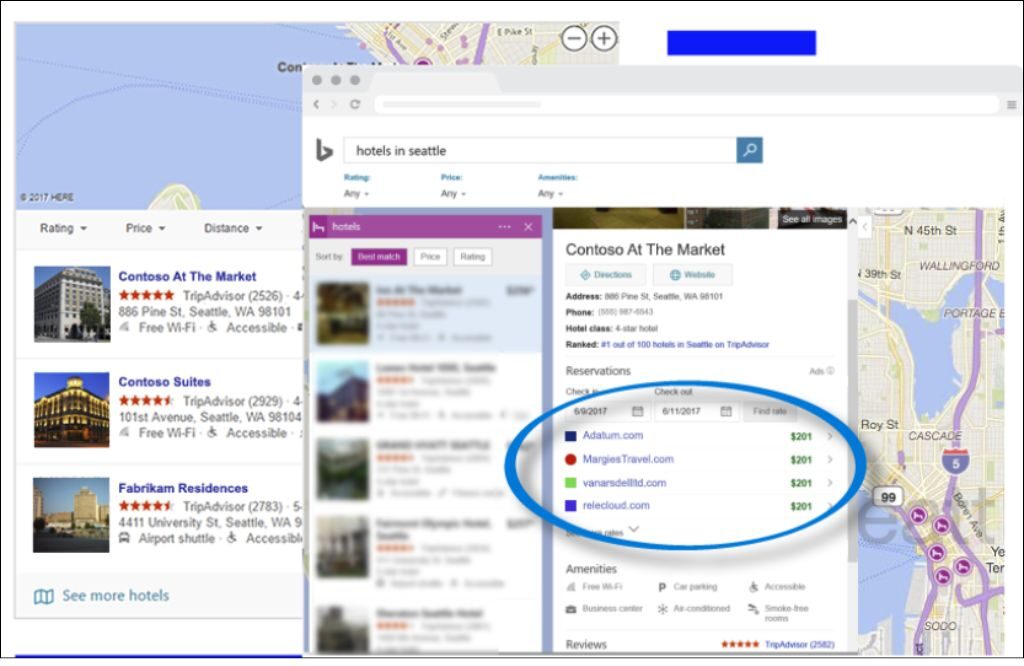The height and width of the screenshot is (666, 1024).
Task: Click the Contoso Suites thumbnail
Action: coord(72,409)
